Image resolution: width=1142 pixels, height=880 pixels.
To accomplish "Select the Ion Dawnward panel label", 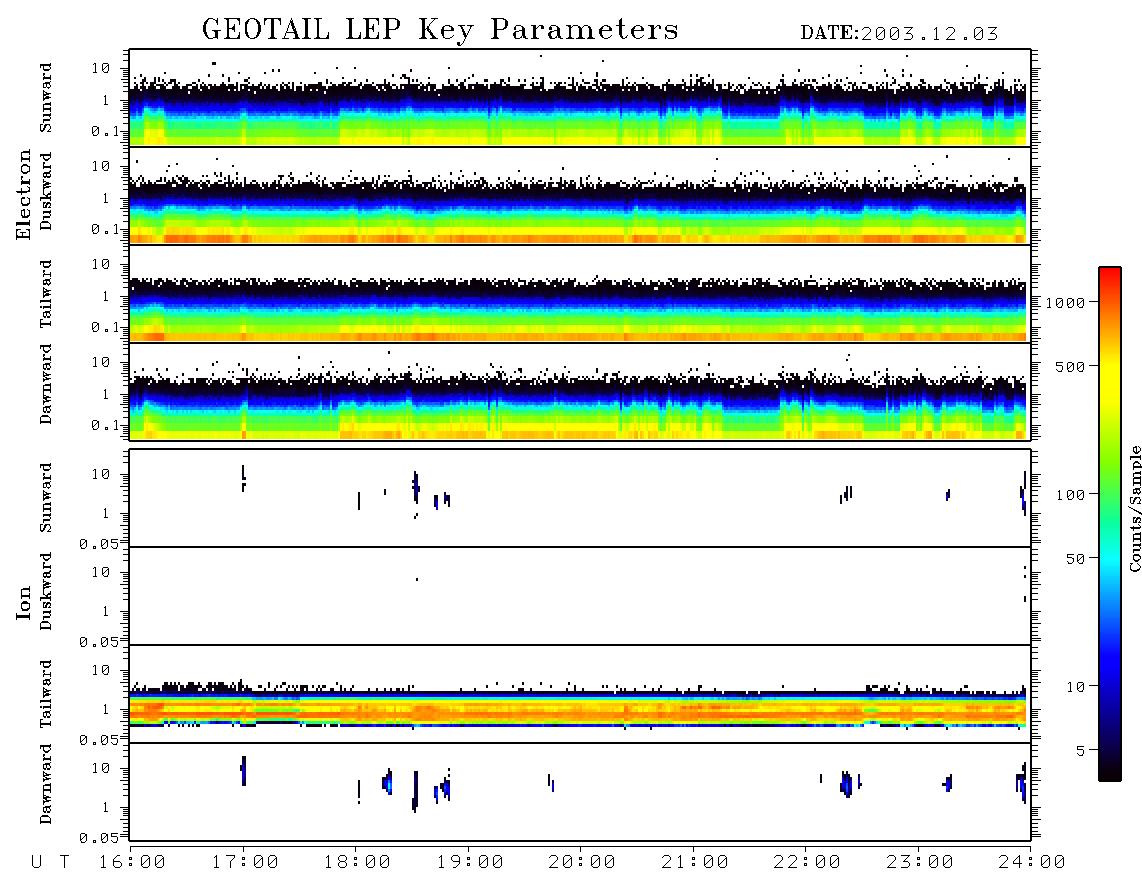I will pos(46,784).
